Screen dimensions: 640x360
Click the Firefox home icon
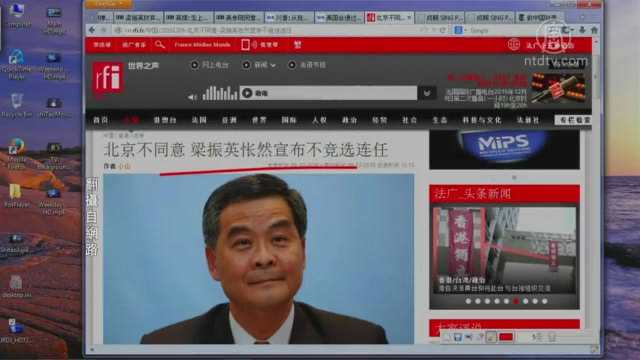[594, 30]
